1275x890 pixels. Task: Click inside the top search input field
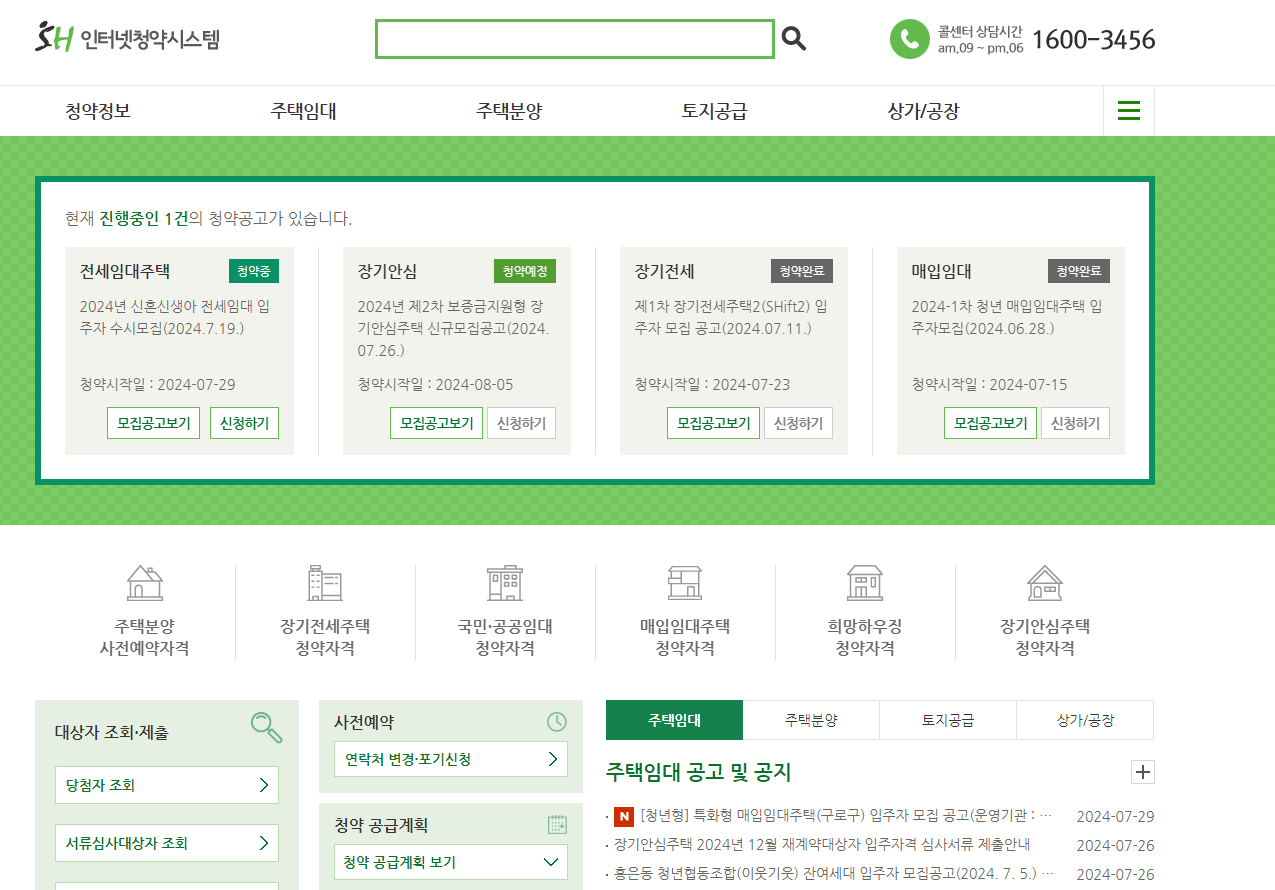pyautogui.click(x=574, y=39)
